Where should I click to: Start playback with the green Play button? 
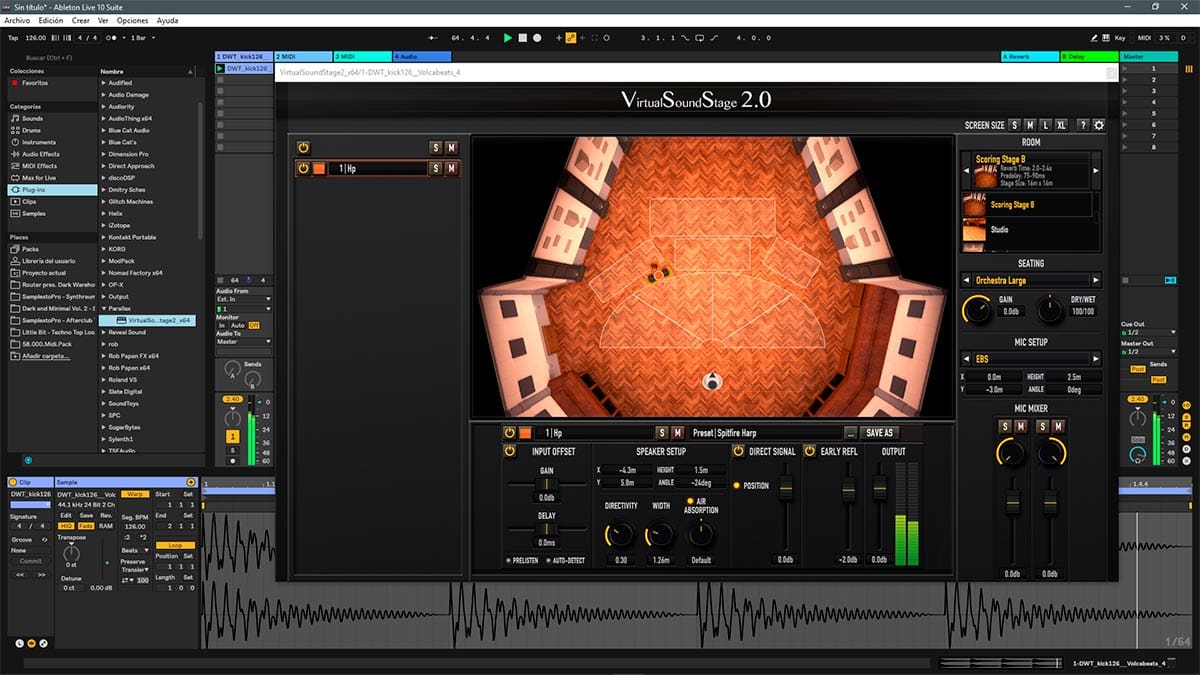(x=508, y=38)
